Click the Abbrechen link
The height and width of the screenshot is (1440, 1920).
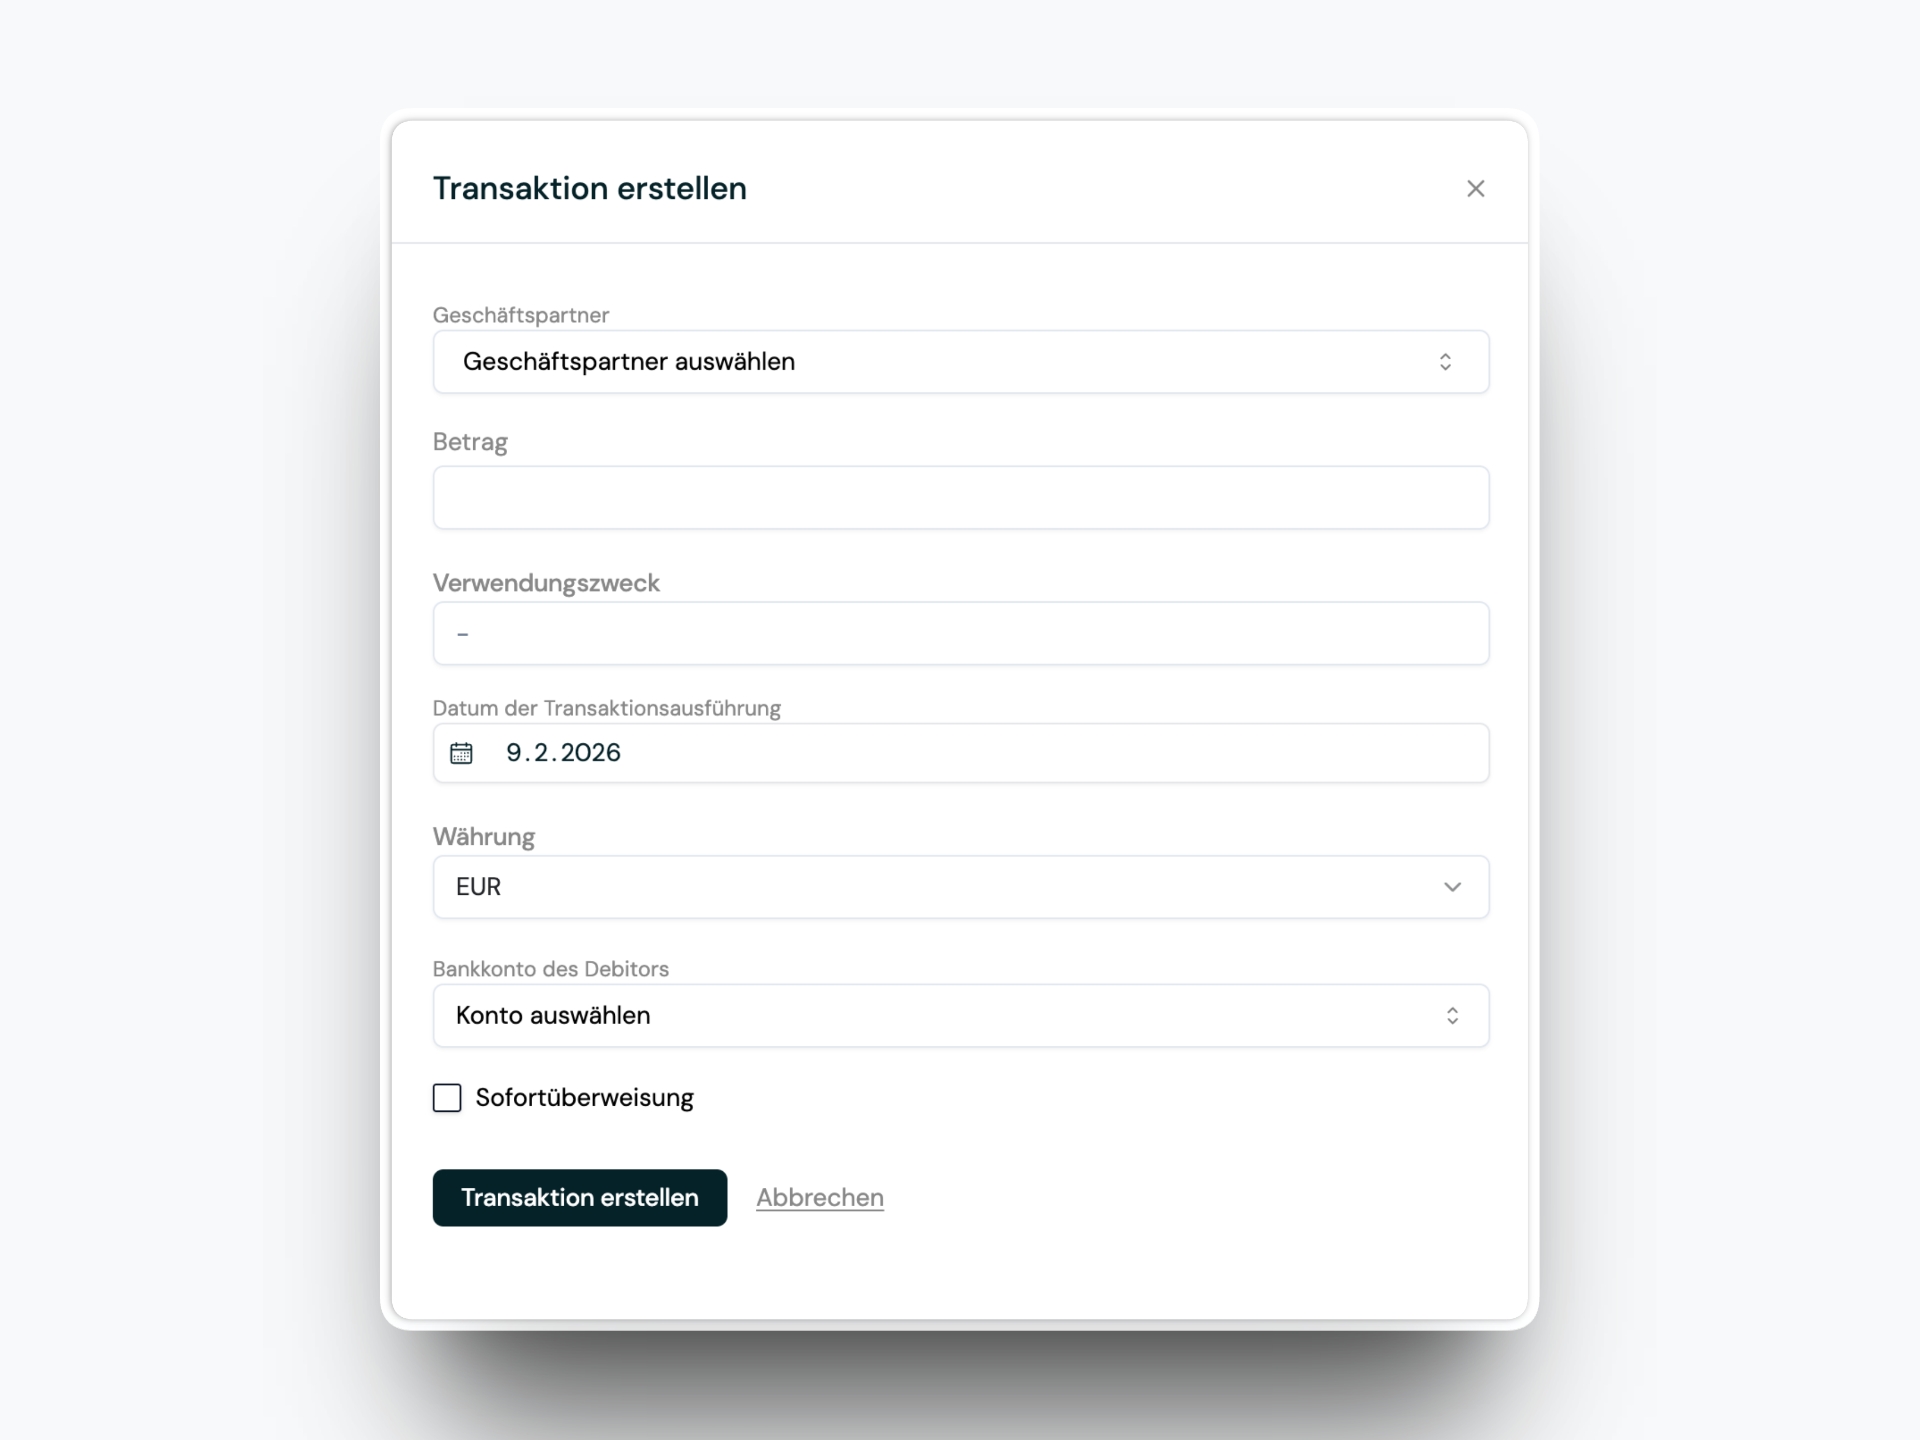pos(819,1197)
